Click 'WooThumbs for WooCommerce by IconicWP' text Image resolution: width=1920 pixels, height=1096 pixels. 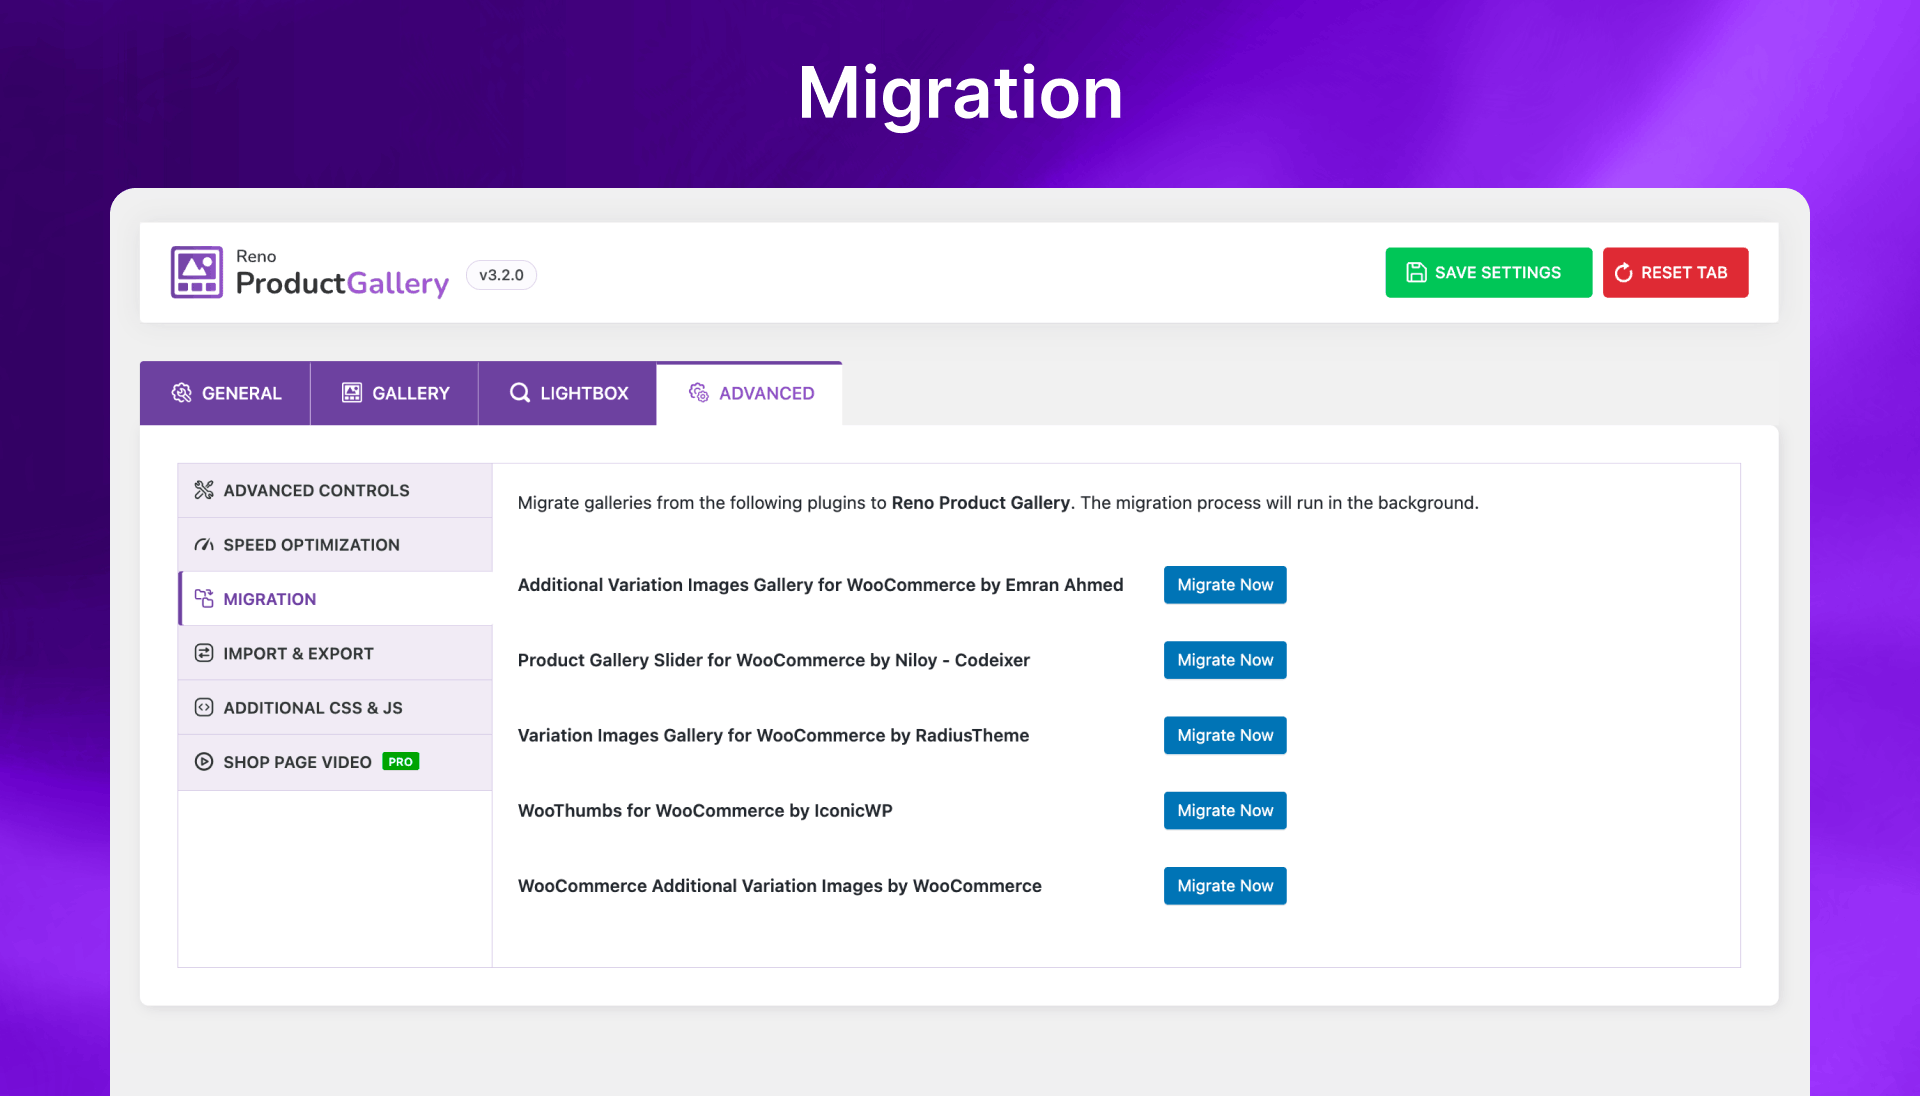[x=705, y=810]
